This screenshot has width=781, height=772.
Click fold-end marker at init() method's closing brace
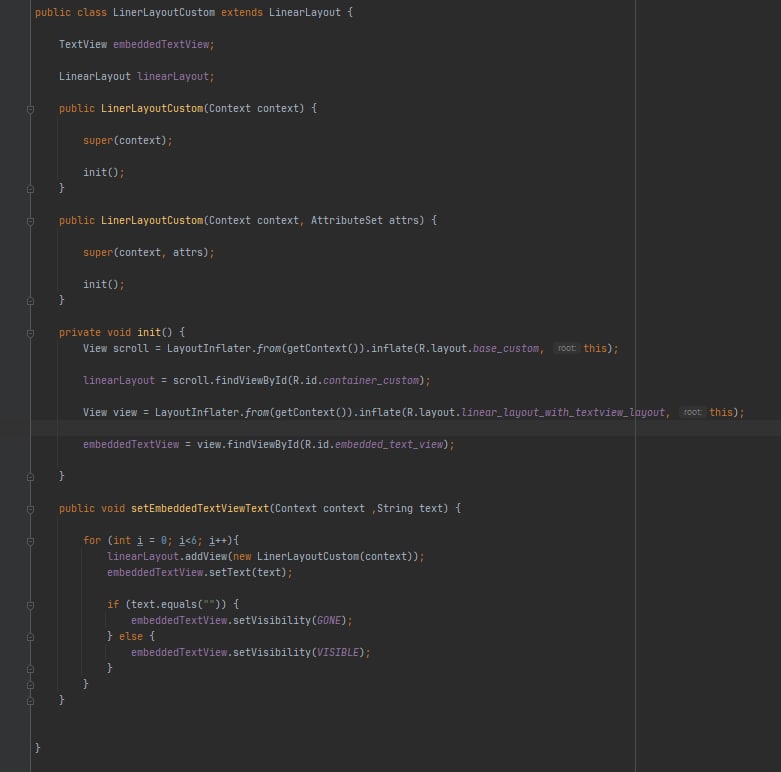pos(30,477)
